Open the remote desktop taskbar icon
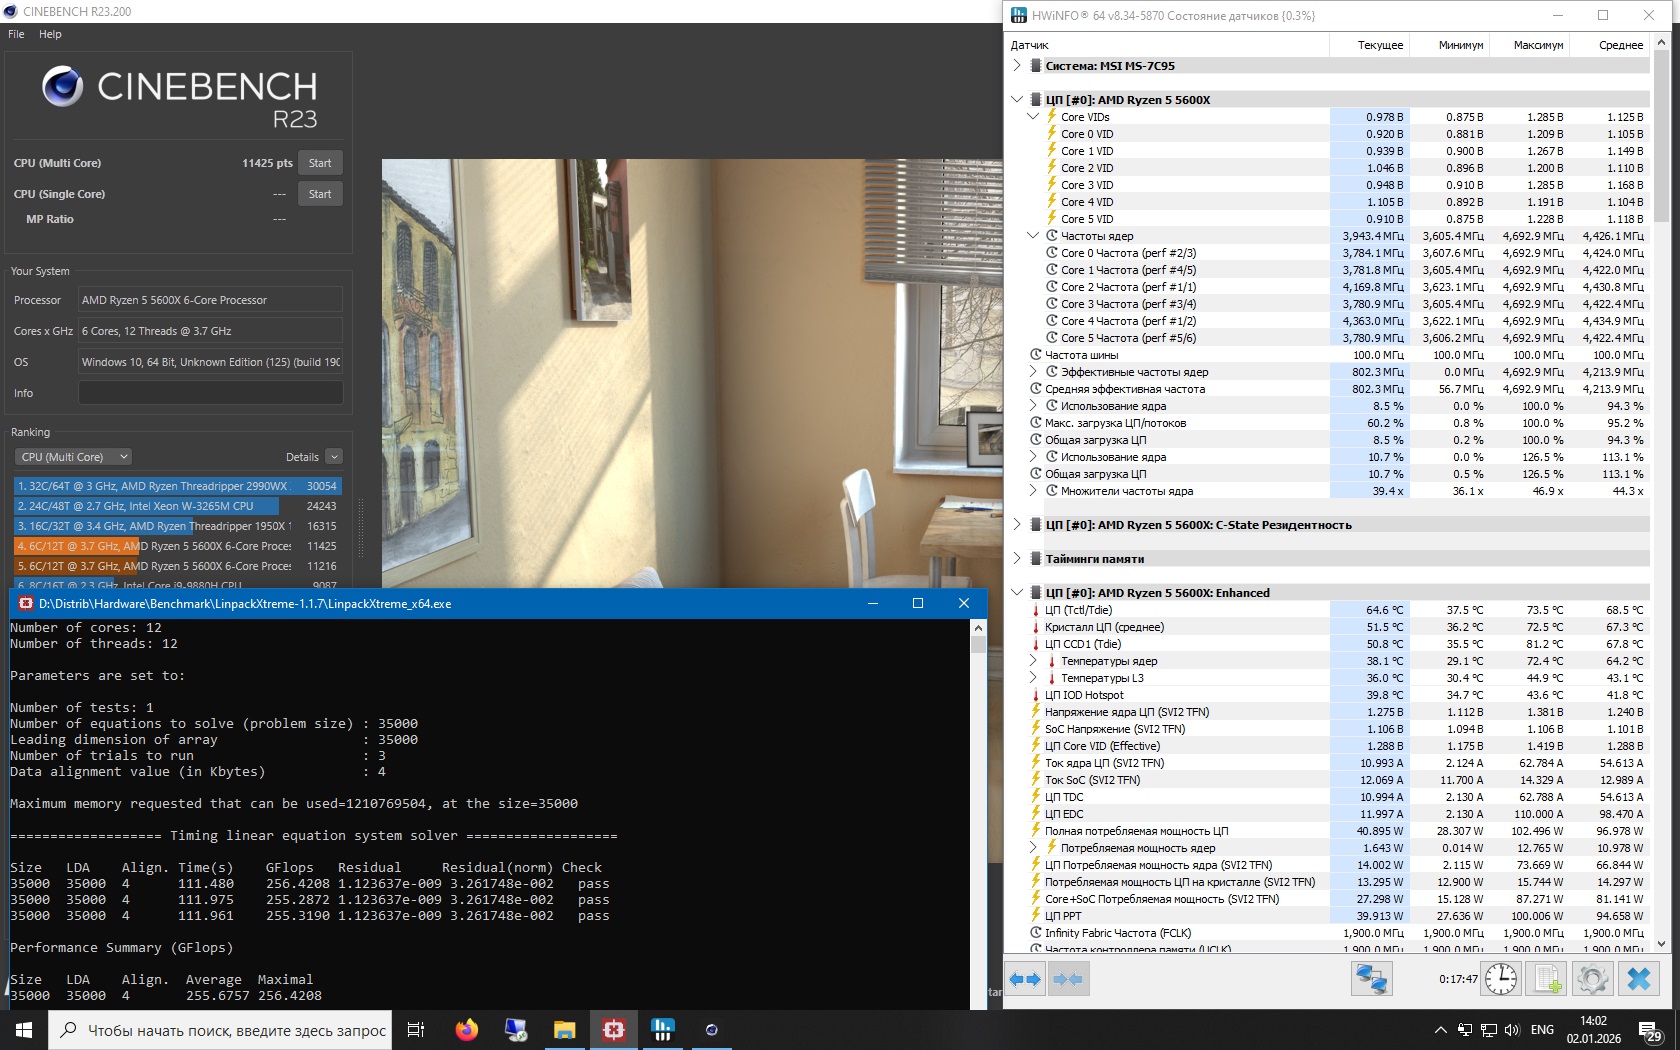1680x1050 pixels. point(516,1029)
